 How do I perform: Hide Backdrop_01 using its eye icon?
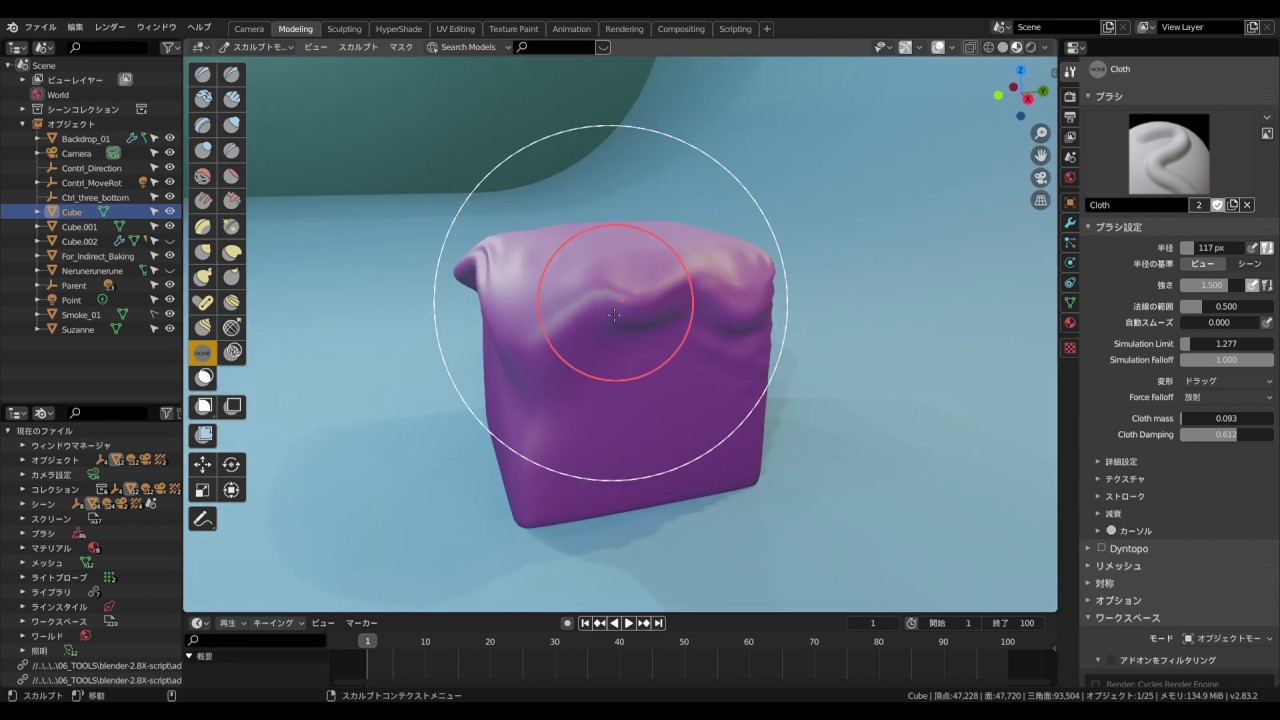point(170,138)
